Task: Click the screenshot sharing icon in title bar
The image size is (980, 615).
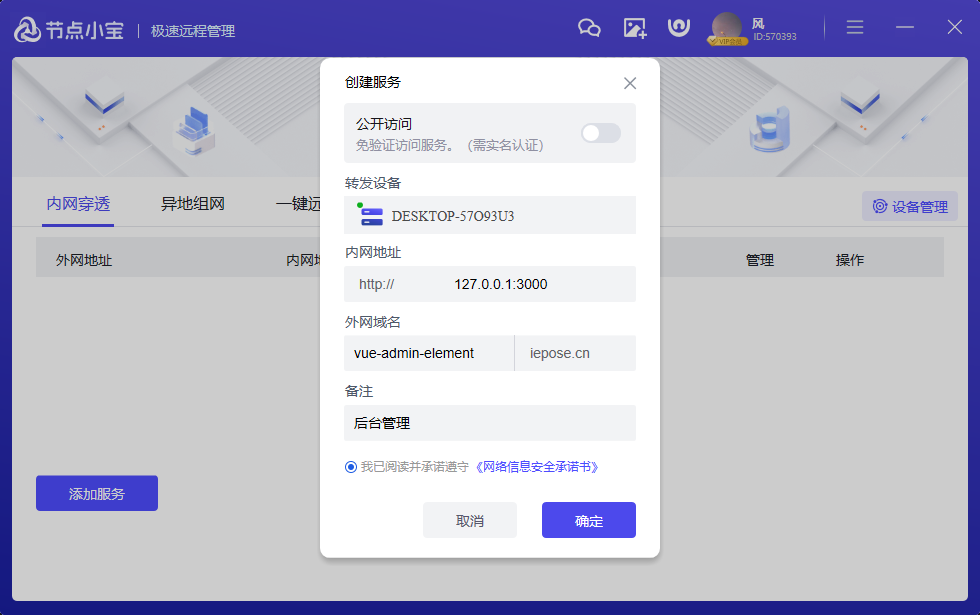Action: click(x=634, y=28)
